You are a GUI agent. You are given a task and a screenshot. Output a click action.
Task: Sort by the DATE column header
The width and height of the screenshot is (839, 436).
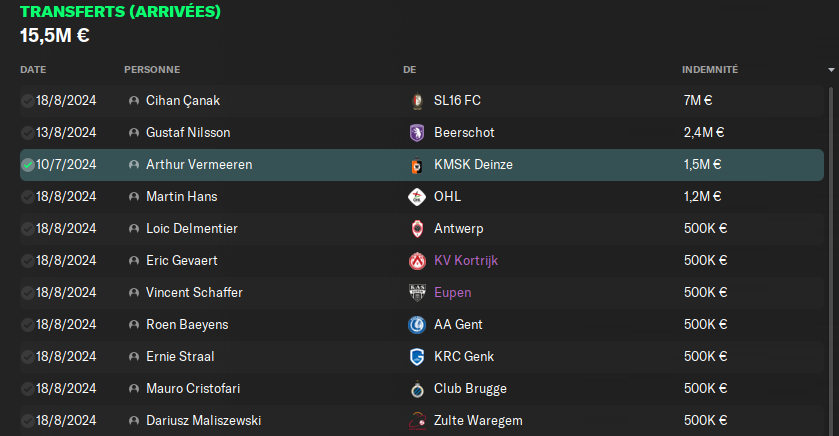[x=33, y=70]
